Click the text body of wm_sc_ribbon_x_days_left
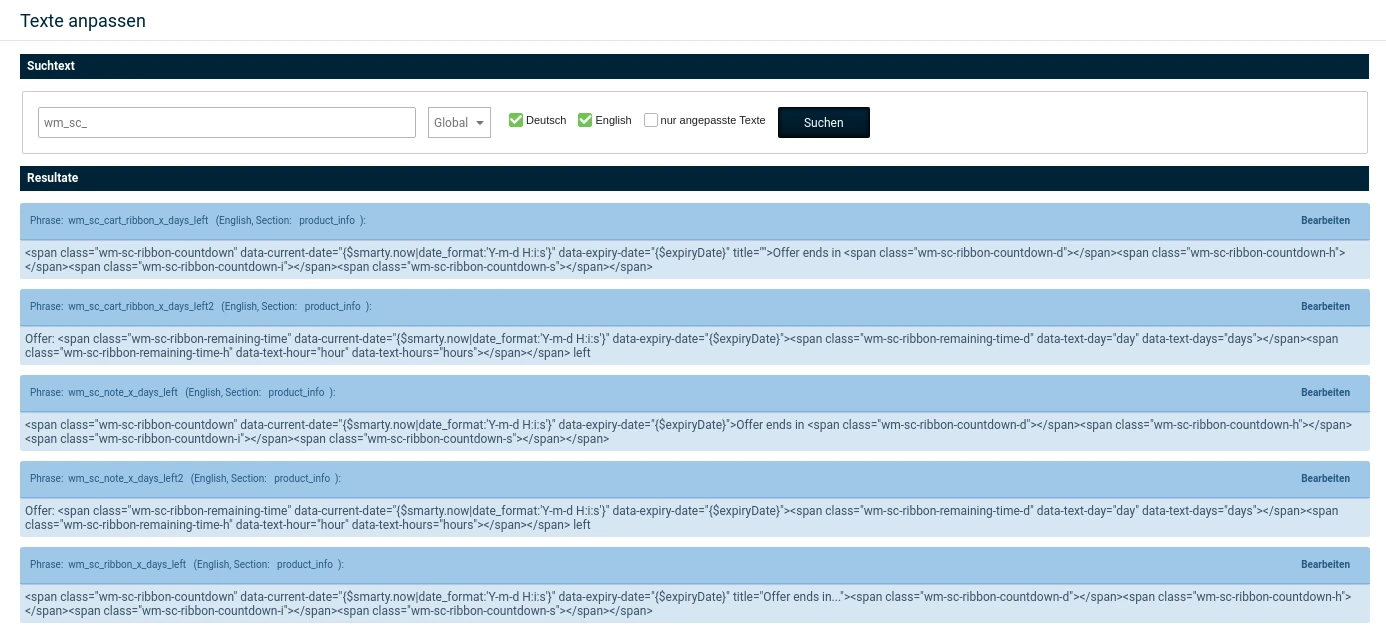Screen dimensions: 1386x631 [x=694, y=604]
